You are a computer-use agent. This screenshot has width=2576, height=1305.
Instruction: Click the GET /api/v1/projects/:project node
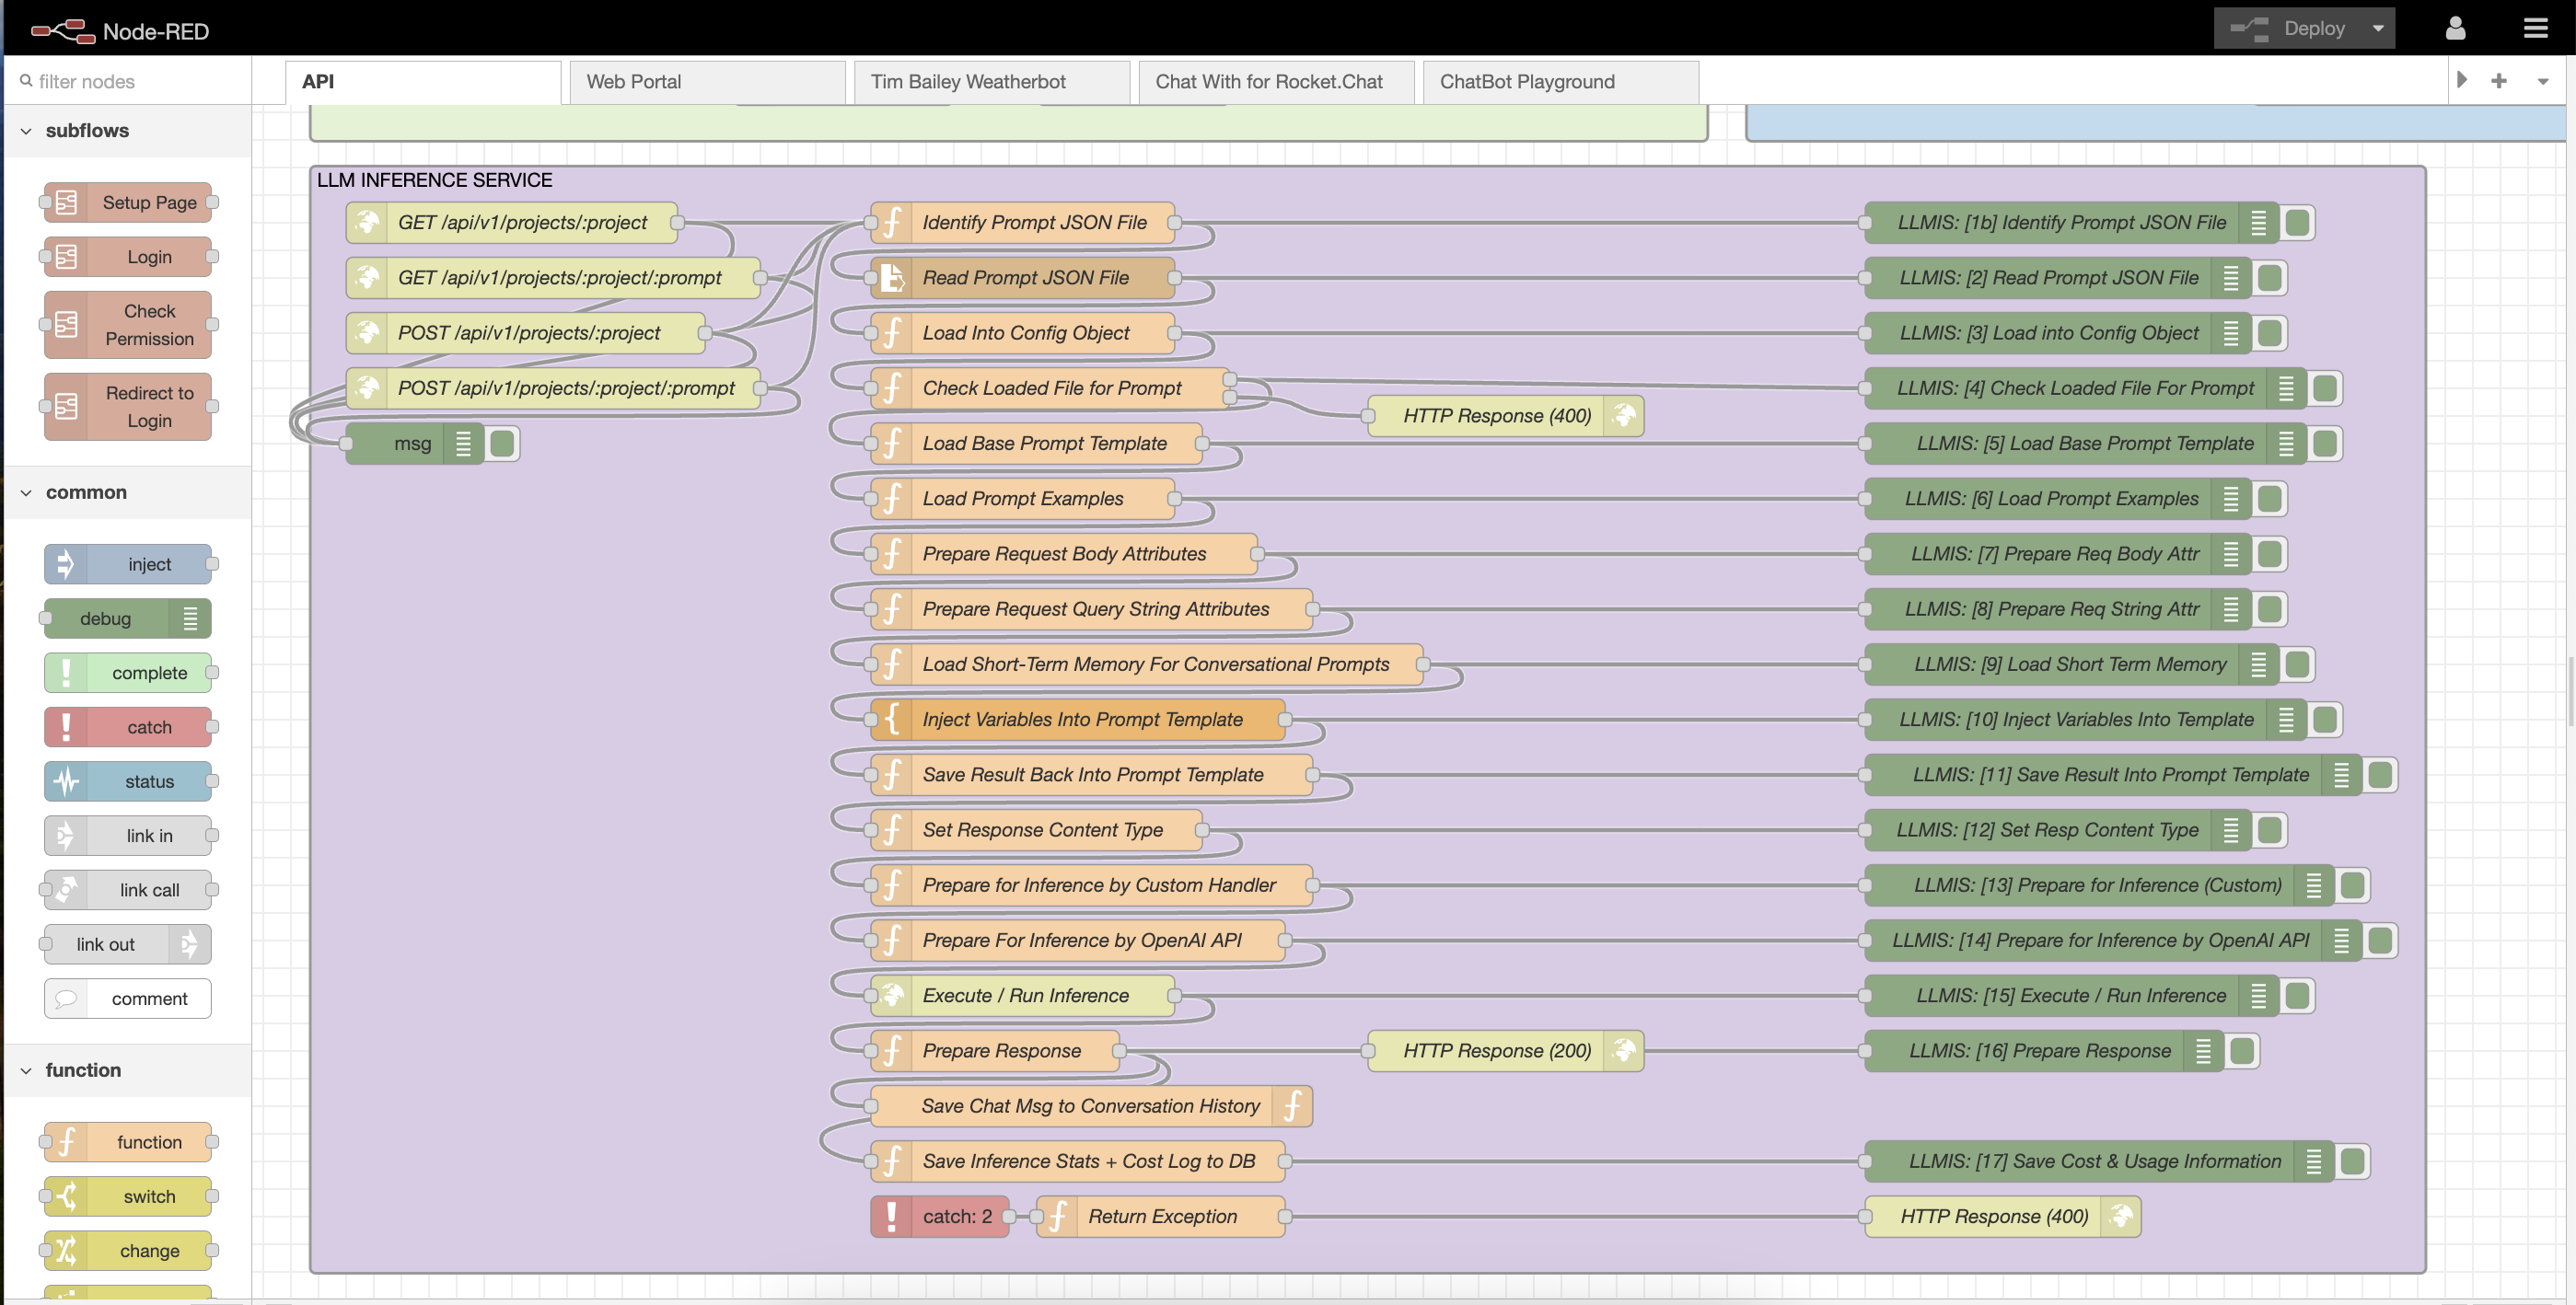(514, 222)
